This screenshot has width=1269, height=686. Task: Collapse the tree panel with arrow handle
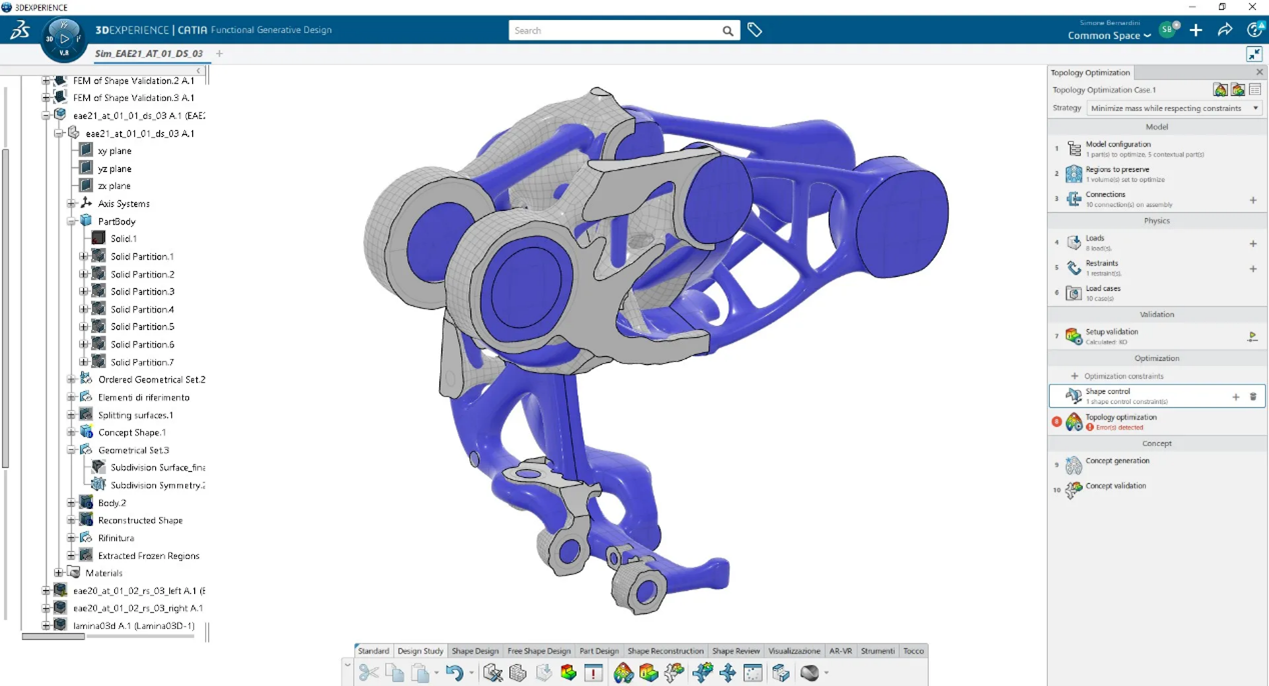coord(199,71)
